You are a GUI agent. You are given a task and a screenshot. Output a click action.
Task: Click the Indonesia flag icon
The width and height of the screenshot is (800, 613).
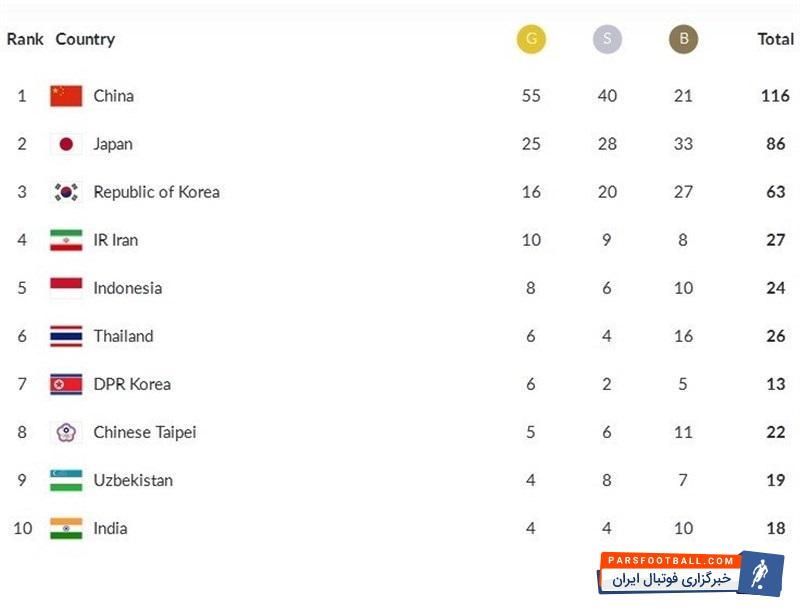[66, 288]
